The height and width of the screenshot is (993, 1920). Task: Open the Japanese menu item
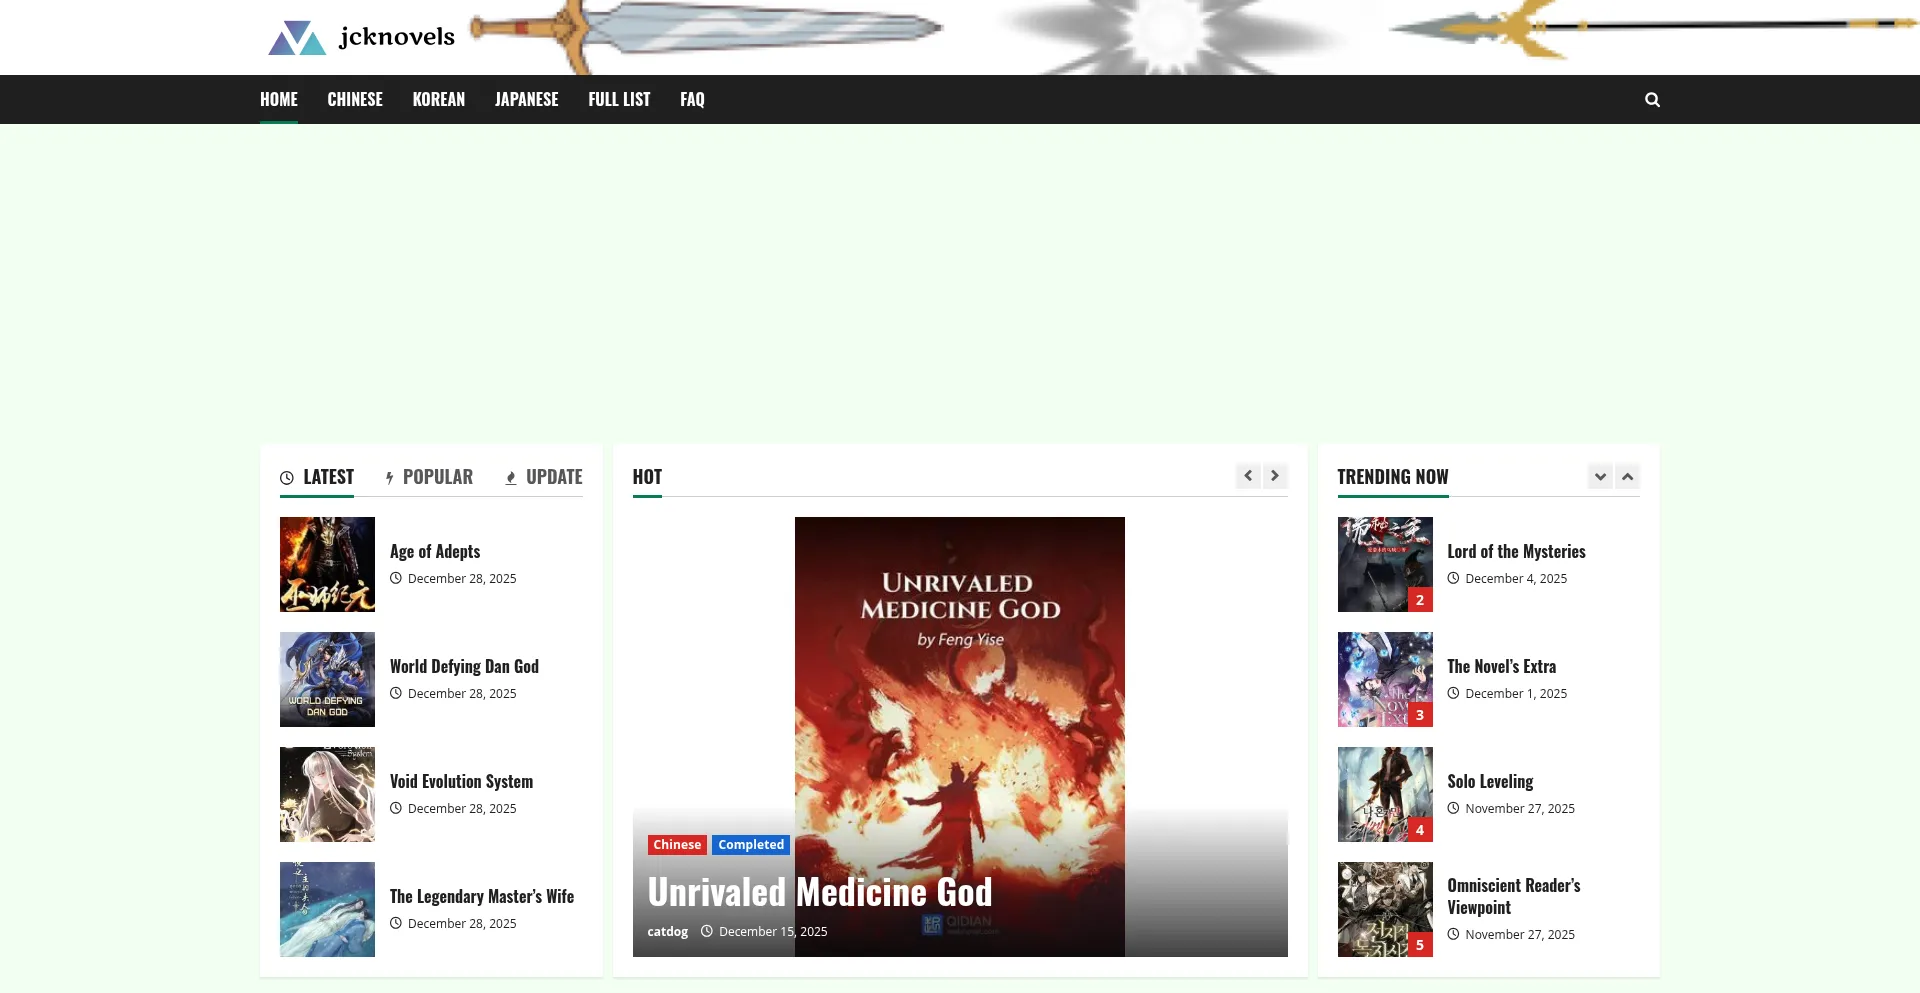coord(527,99)
